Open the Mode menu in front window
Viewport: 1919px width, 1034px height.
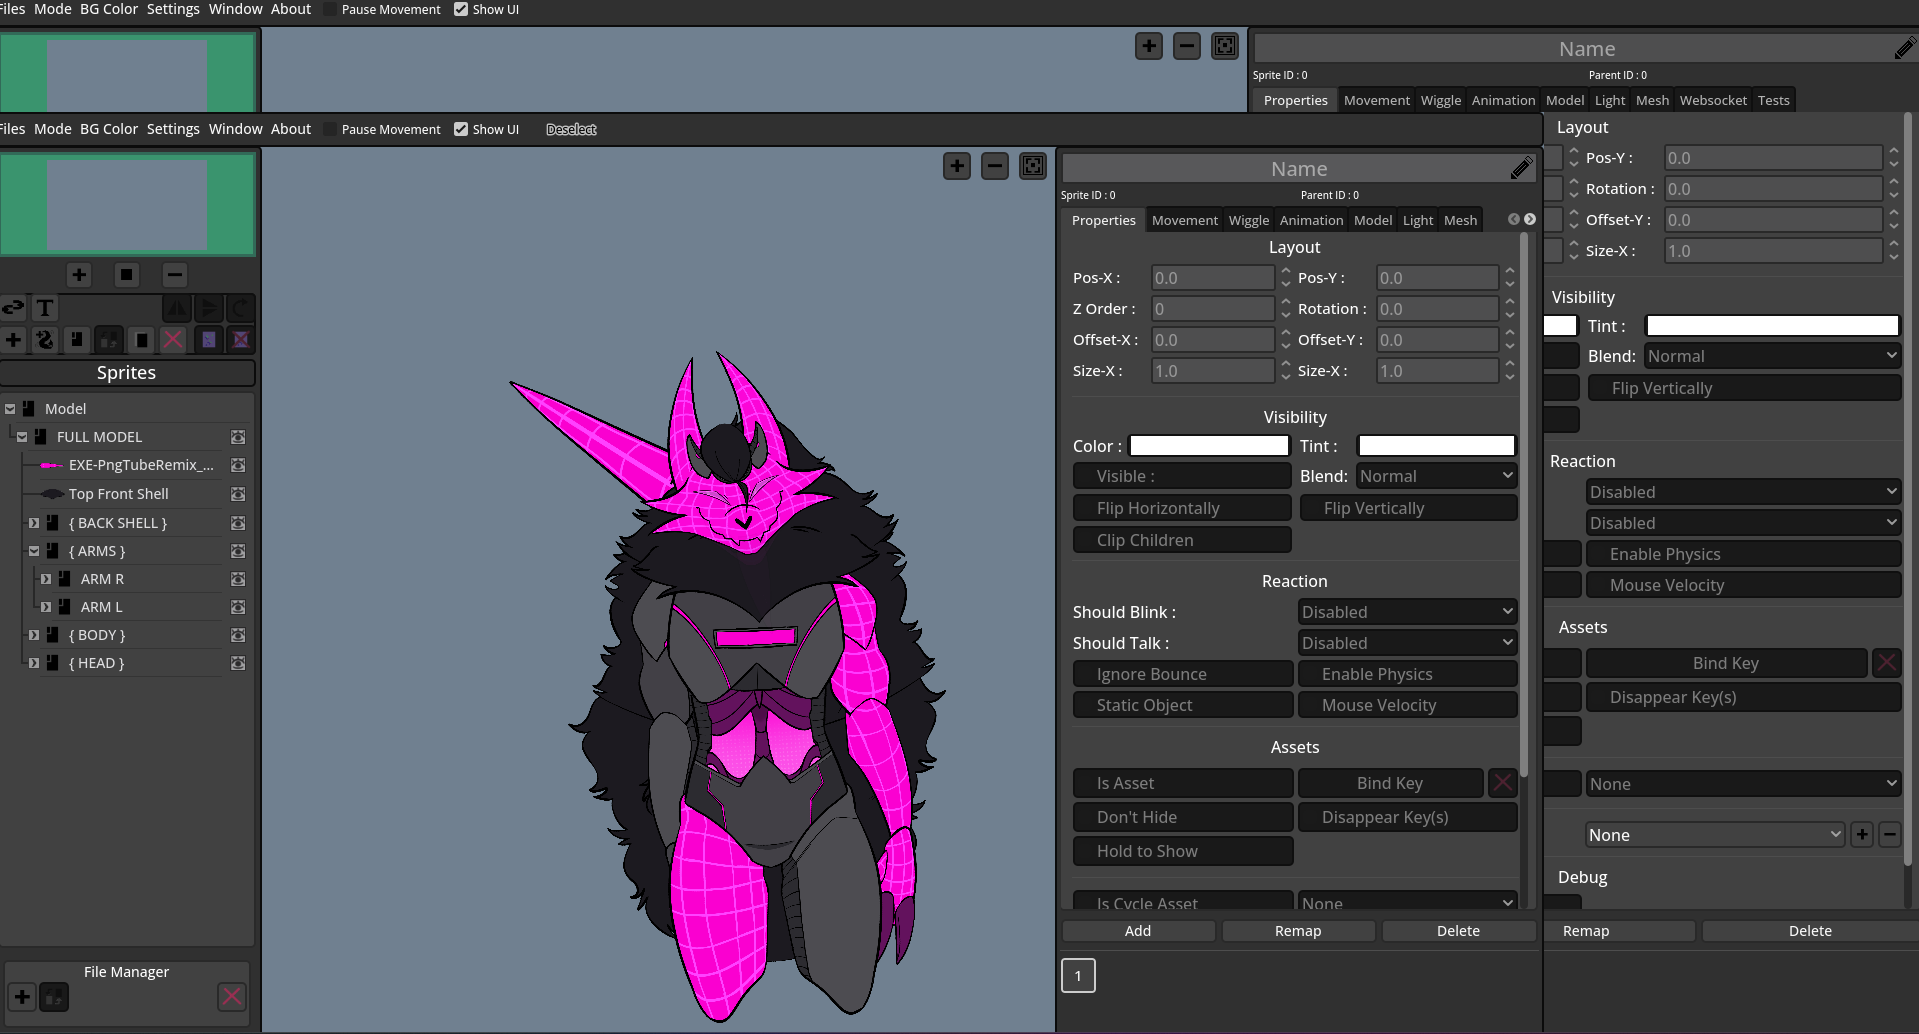coord(53,129)
